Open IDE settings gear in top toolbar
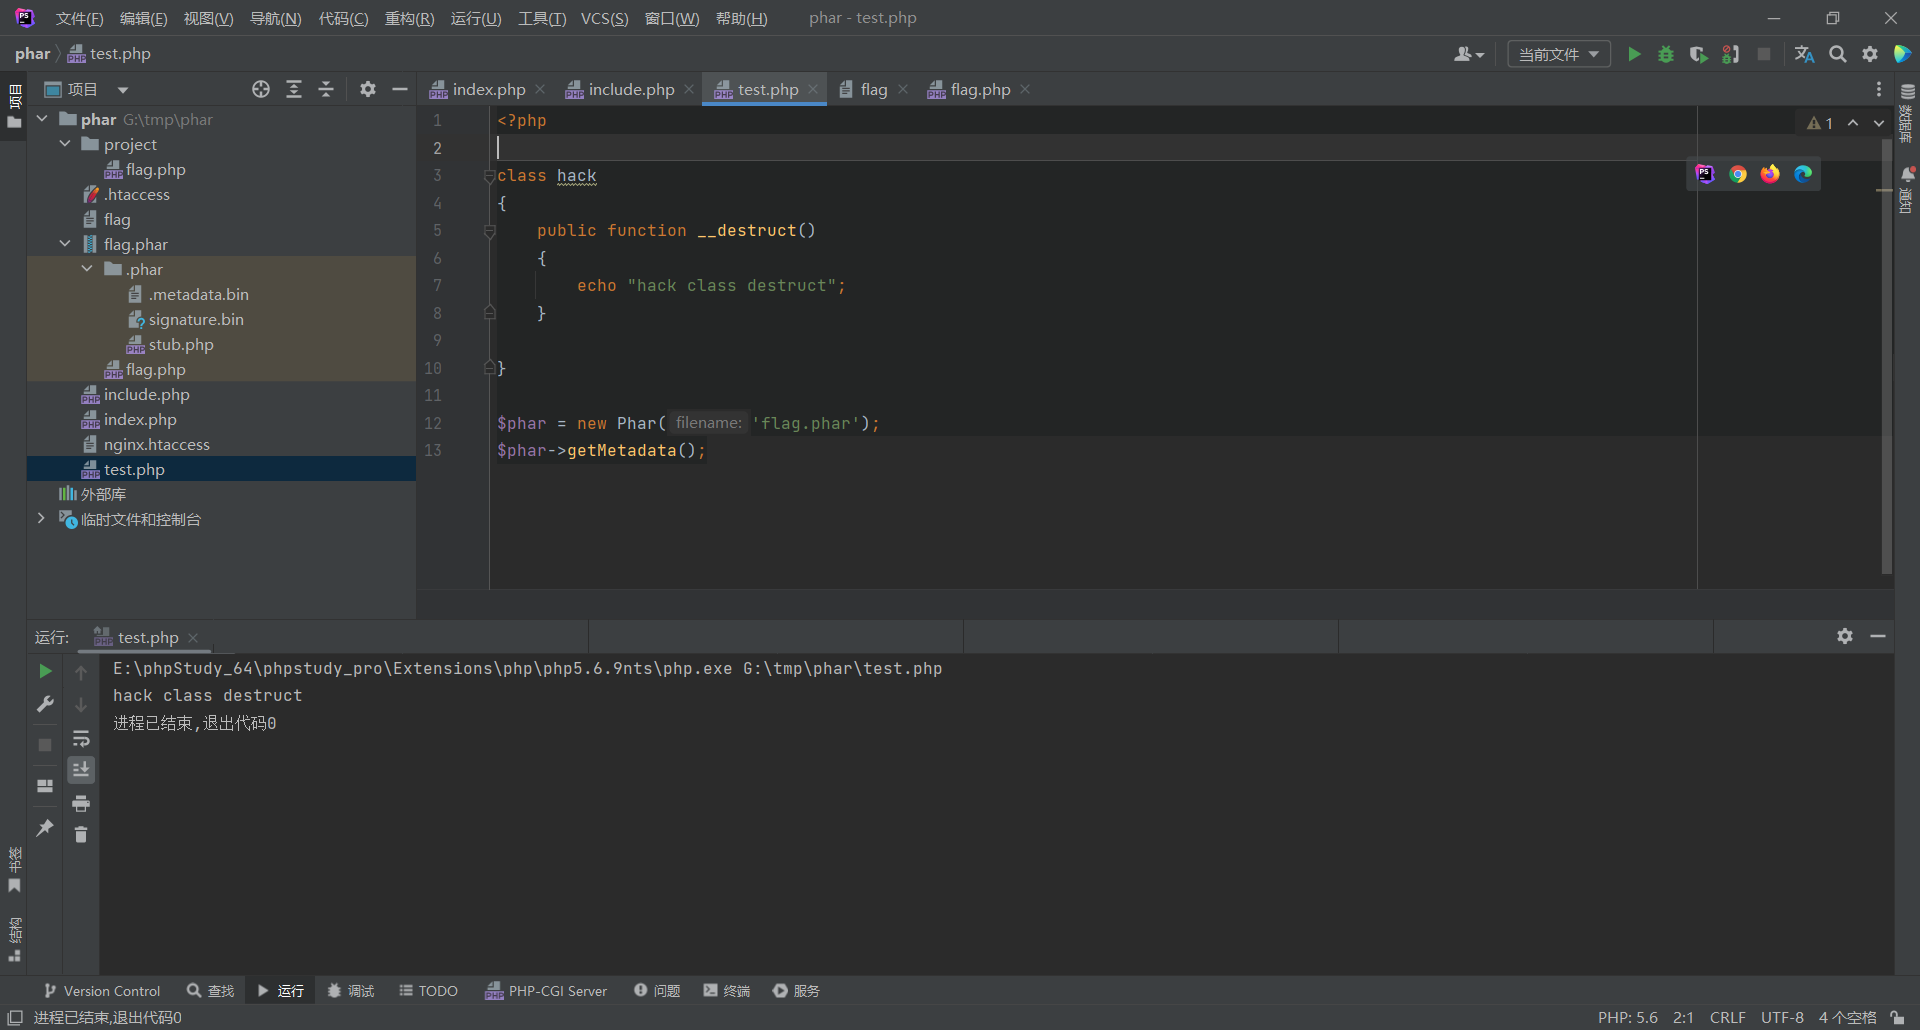 click(1870, 54)
